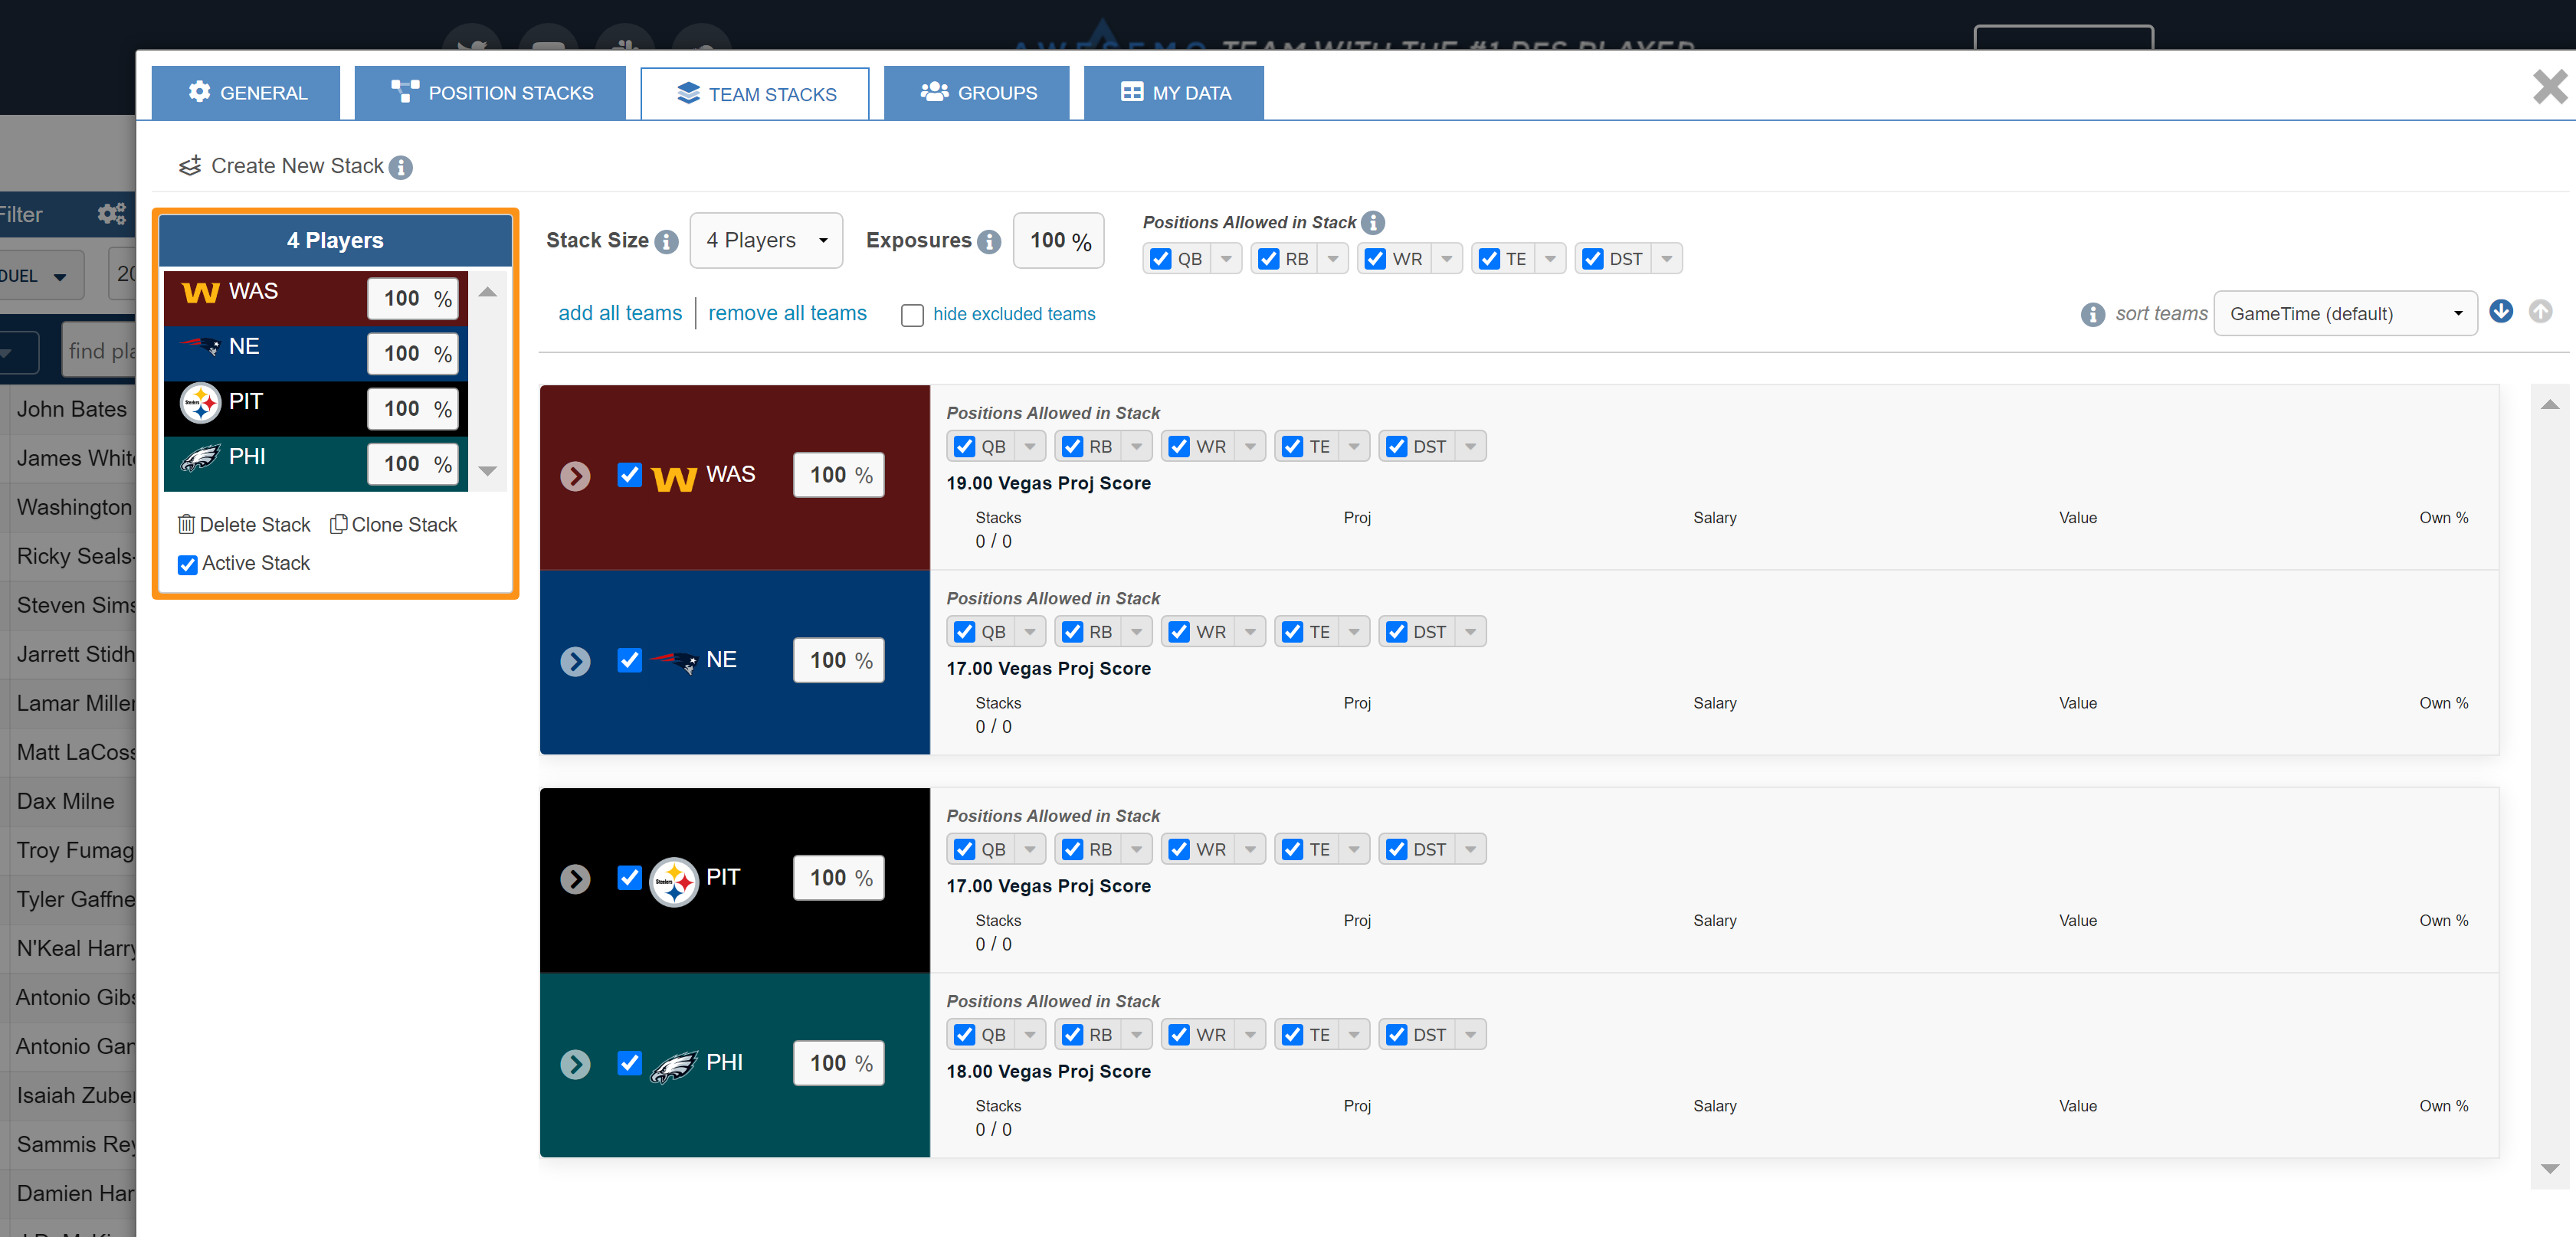Click the add all teams link
The image size is (2576, 1237).
pos(620,314)
